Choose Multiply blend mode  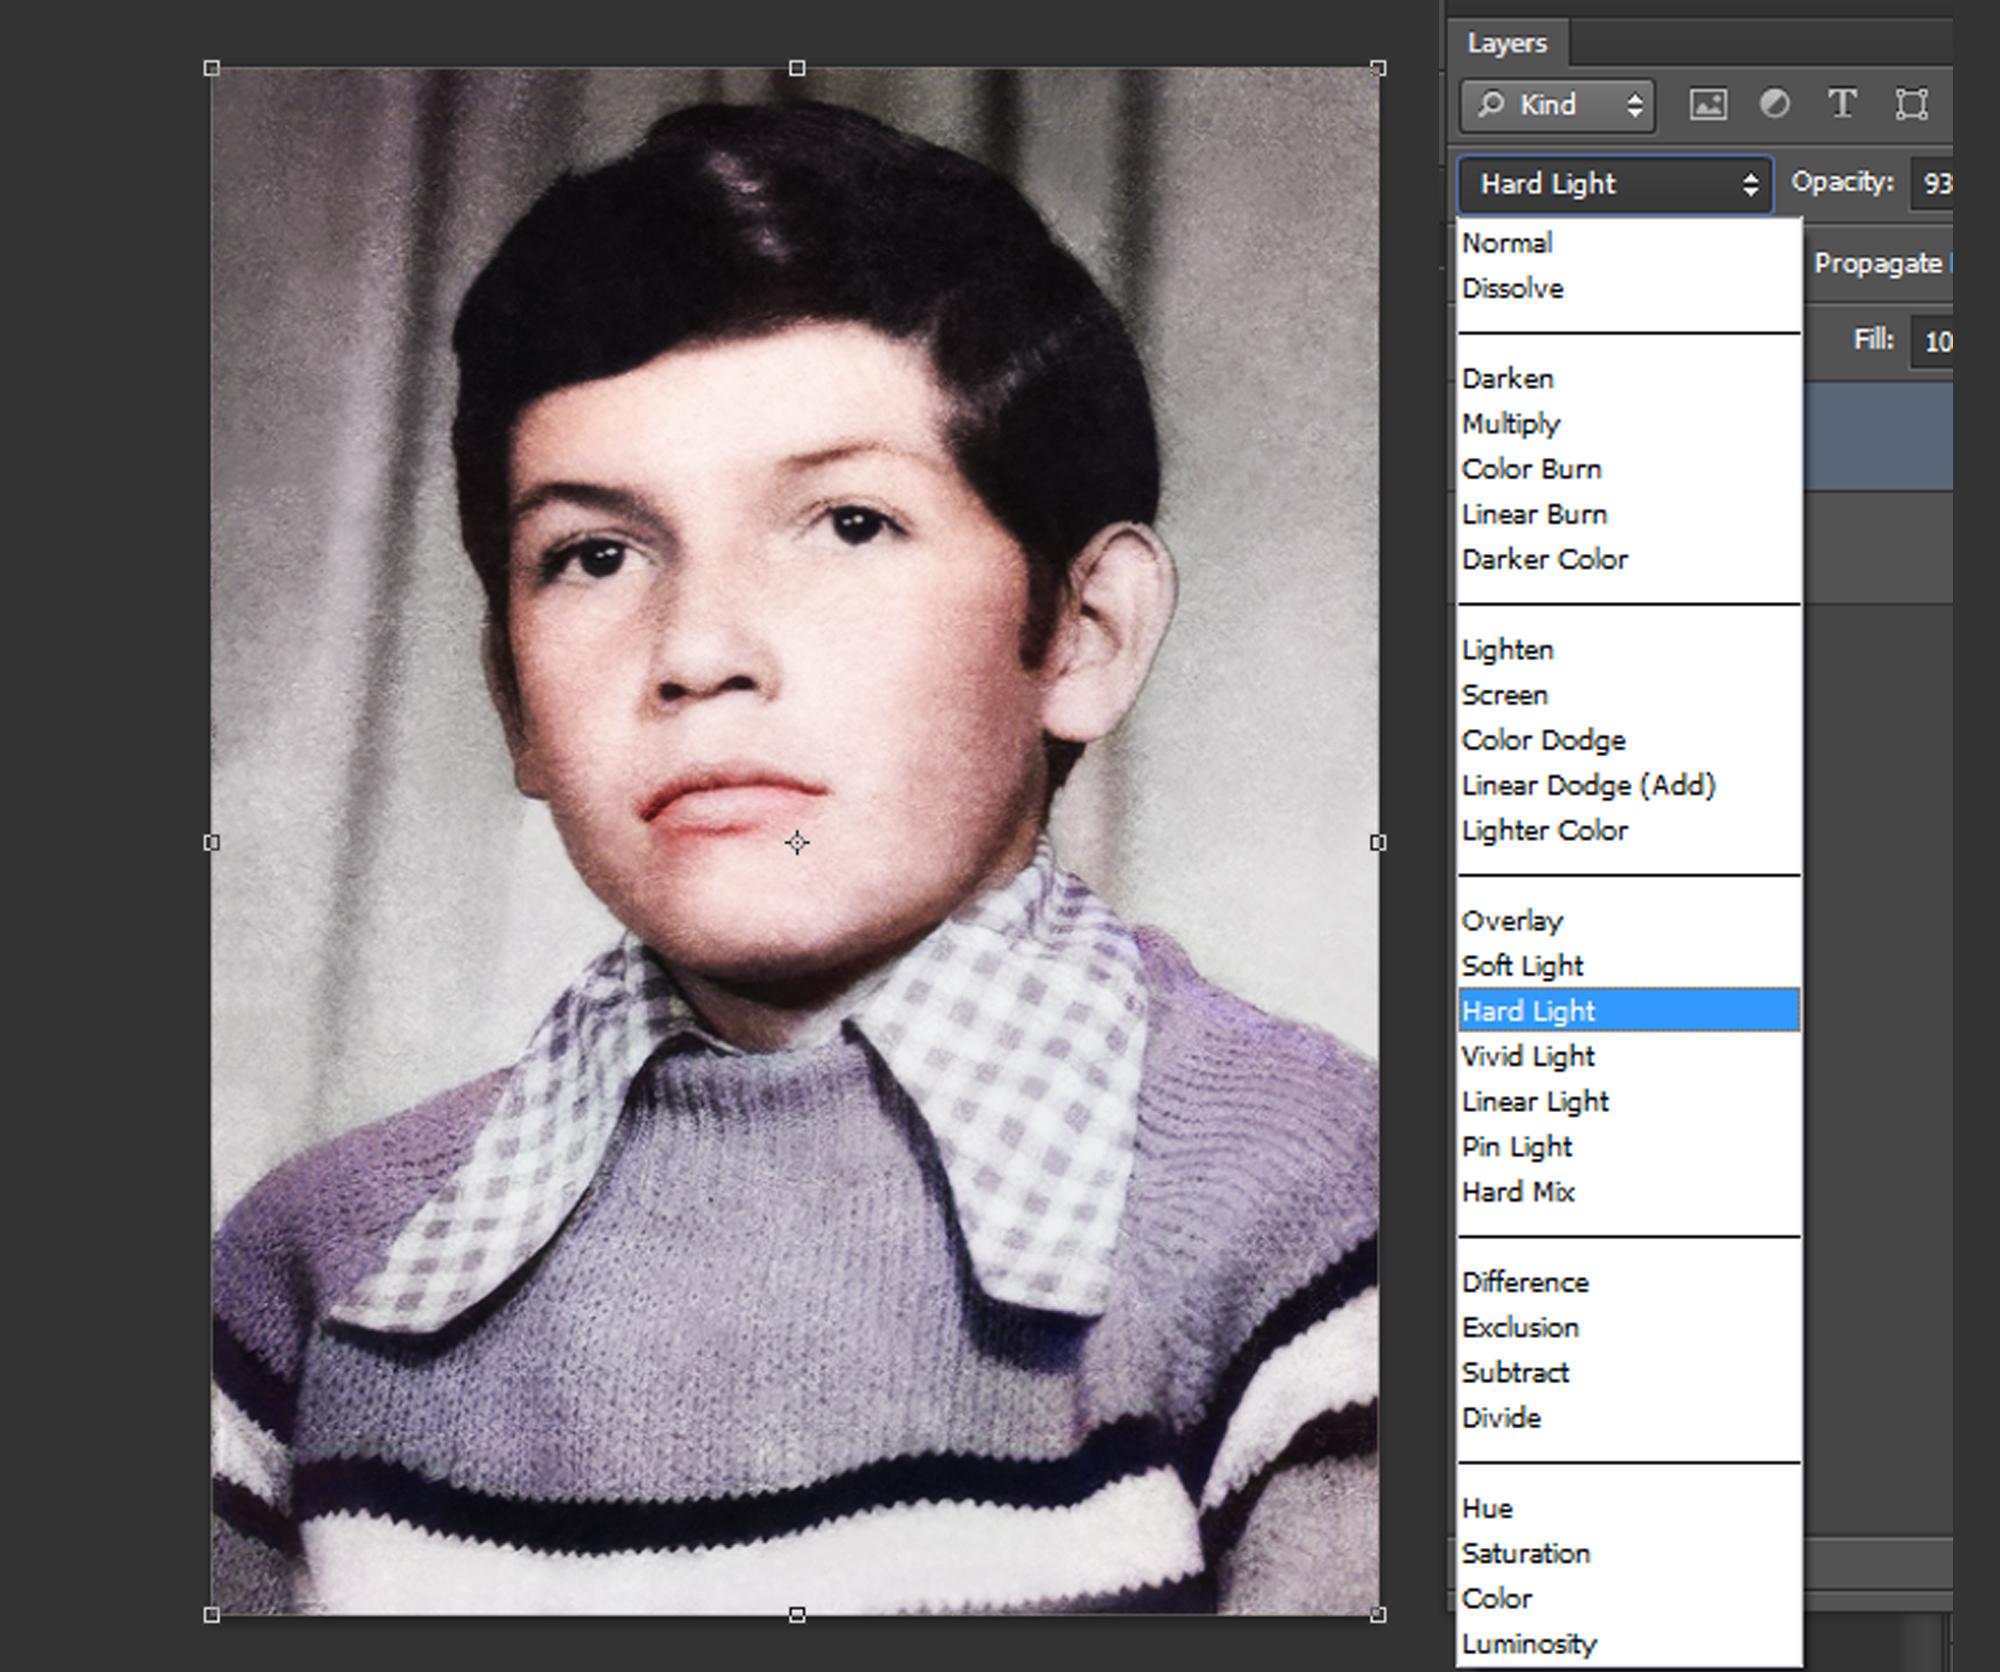(x=1629, y=424)
